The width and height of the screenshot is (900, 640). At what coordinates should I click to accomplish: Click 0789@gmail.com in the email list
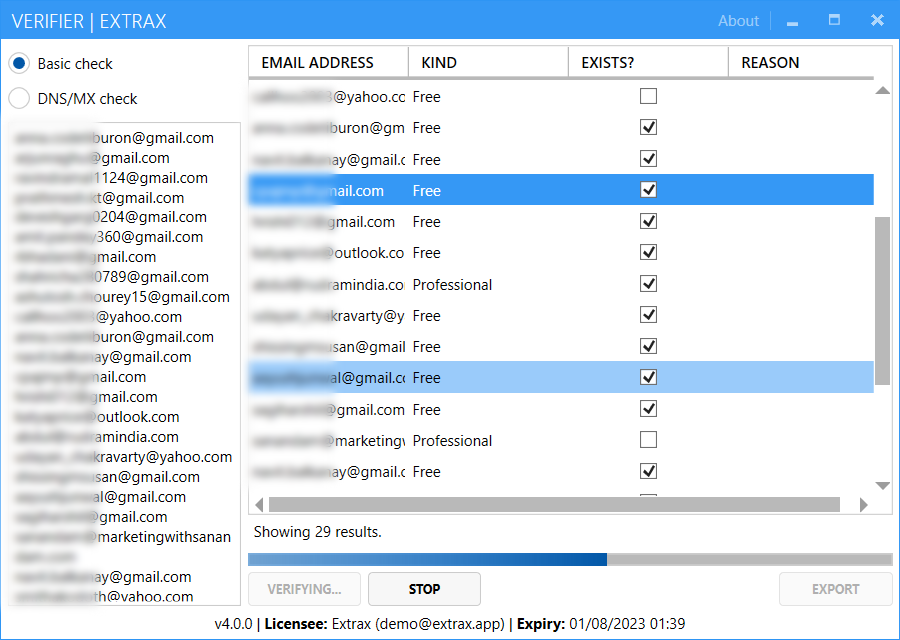(112, 277)
